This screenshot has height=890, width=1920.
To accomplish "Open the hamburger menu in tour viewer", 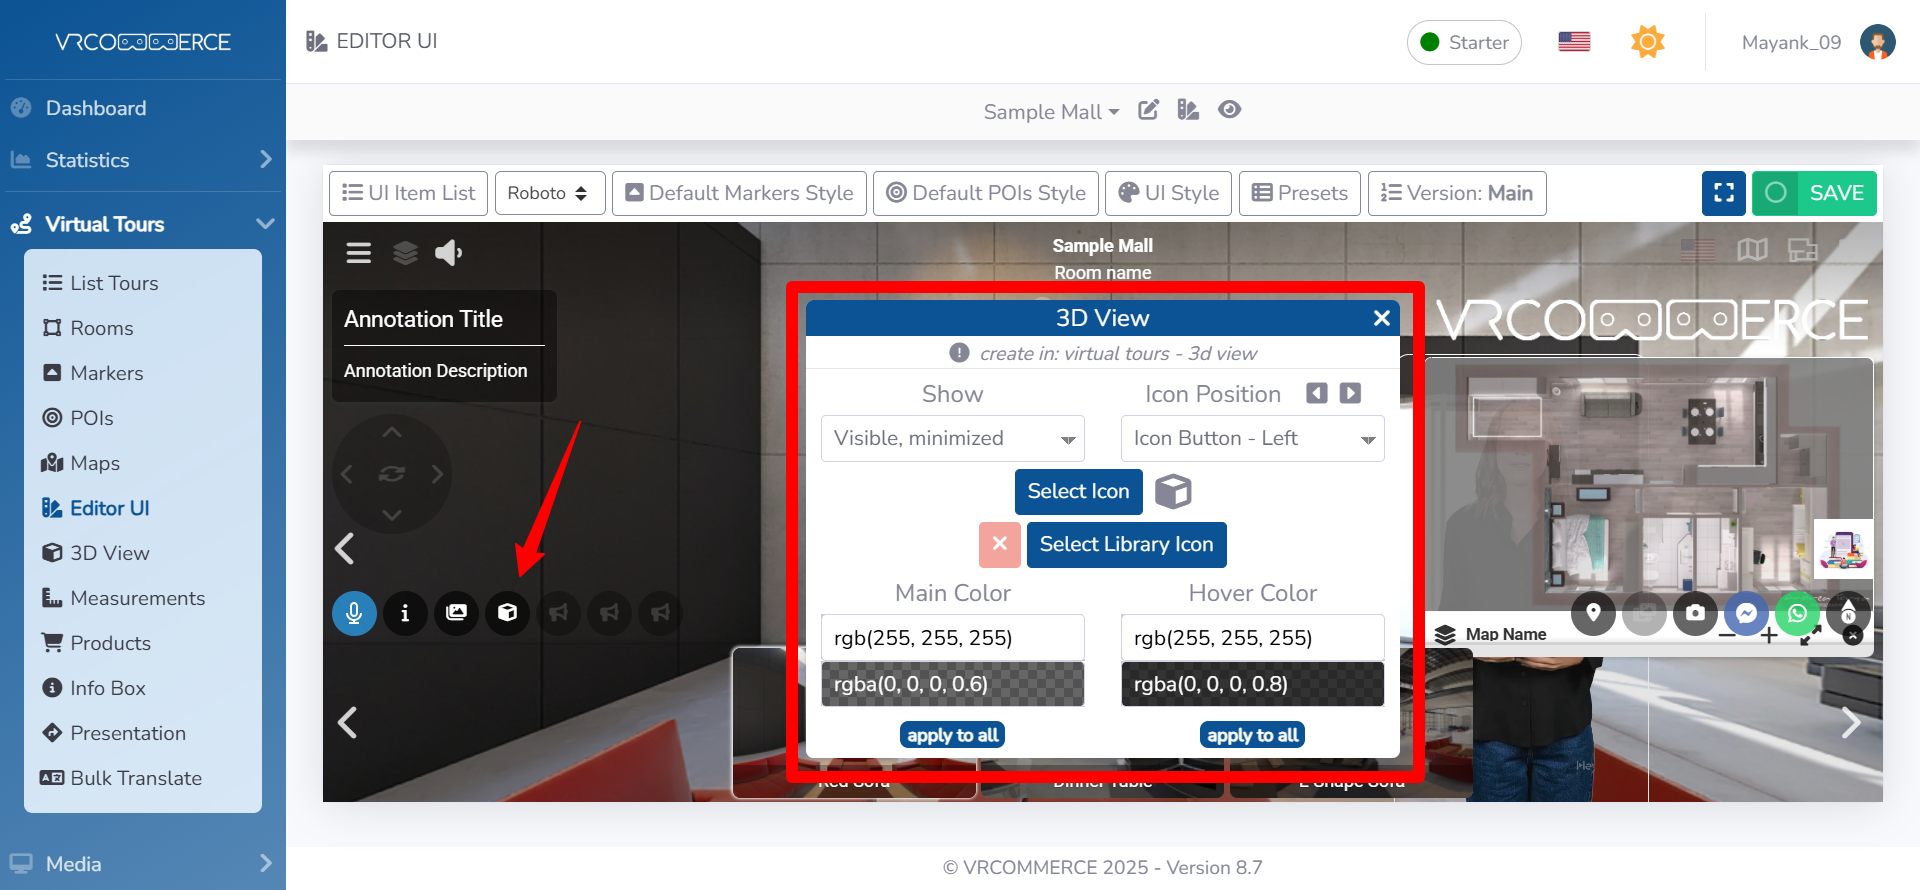I will coord(358,253).
